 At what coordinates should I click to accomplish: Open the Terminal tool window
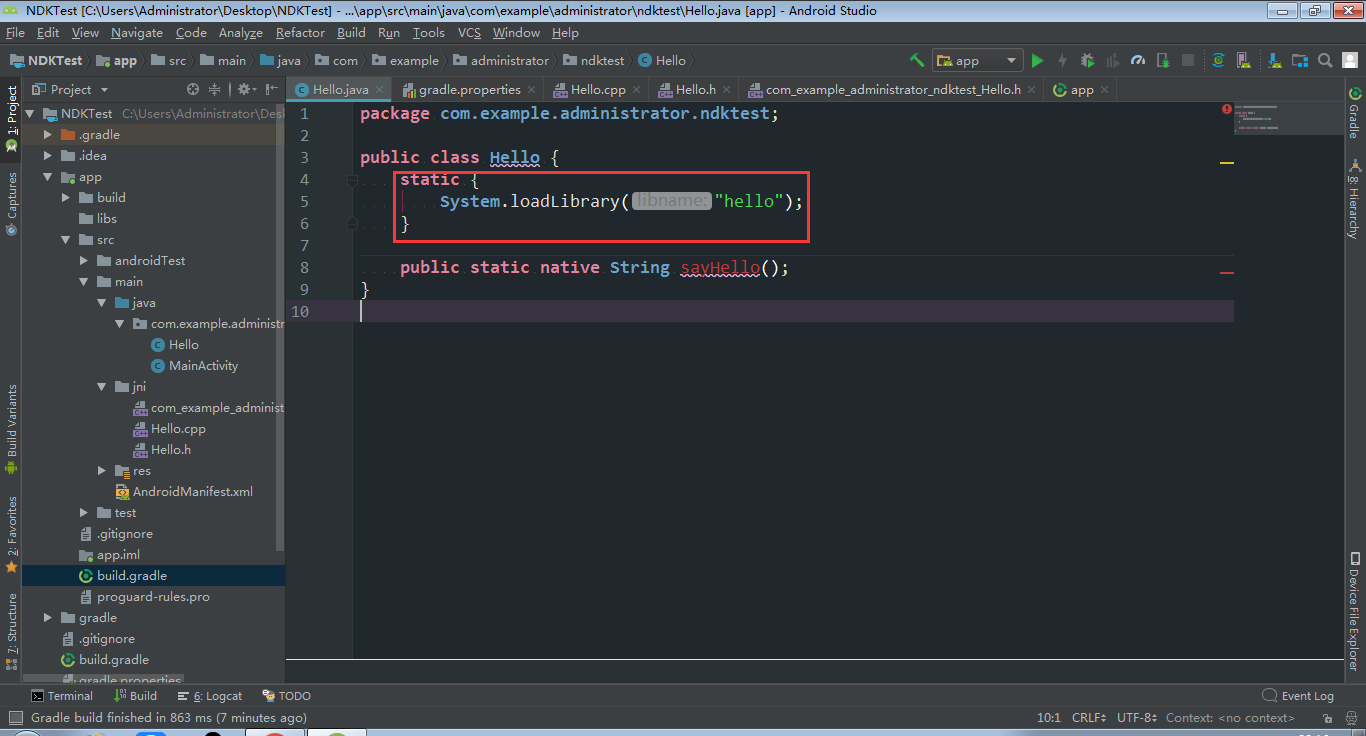(61, 696)
